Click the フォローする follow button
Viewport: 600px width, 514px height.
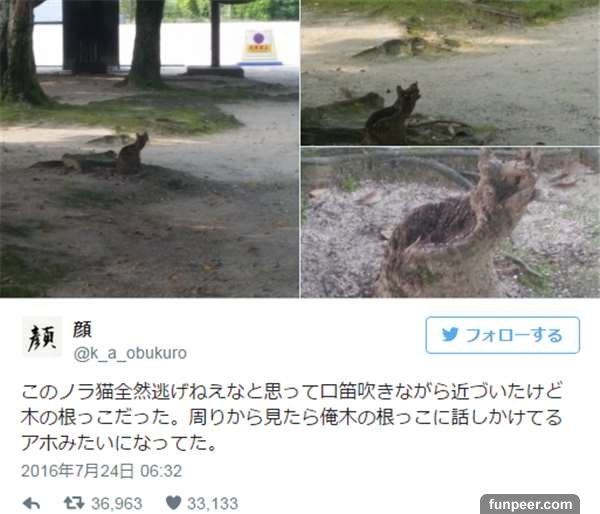pos(502,335)
